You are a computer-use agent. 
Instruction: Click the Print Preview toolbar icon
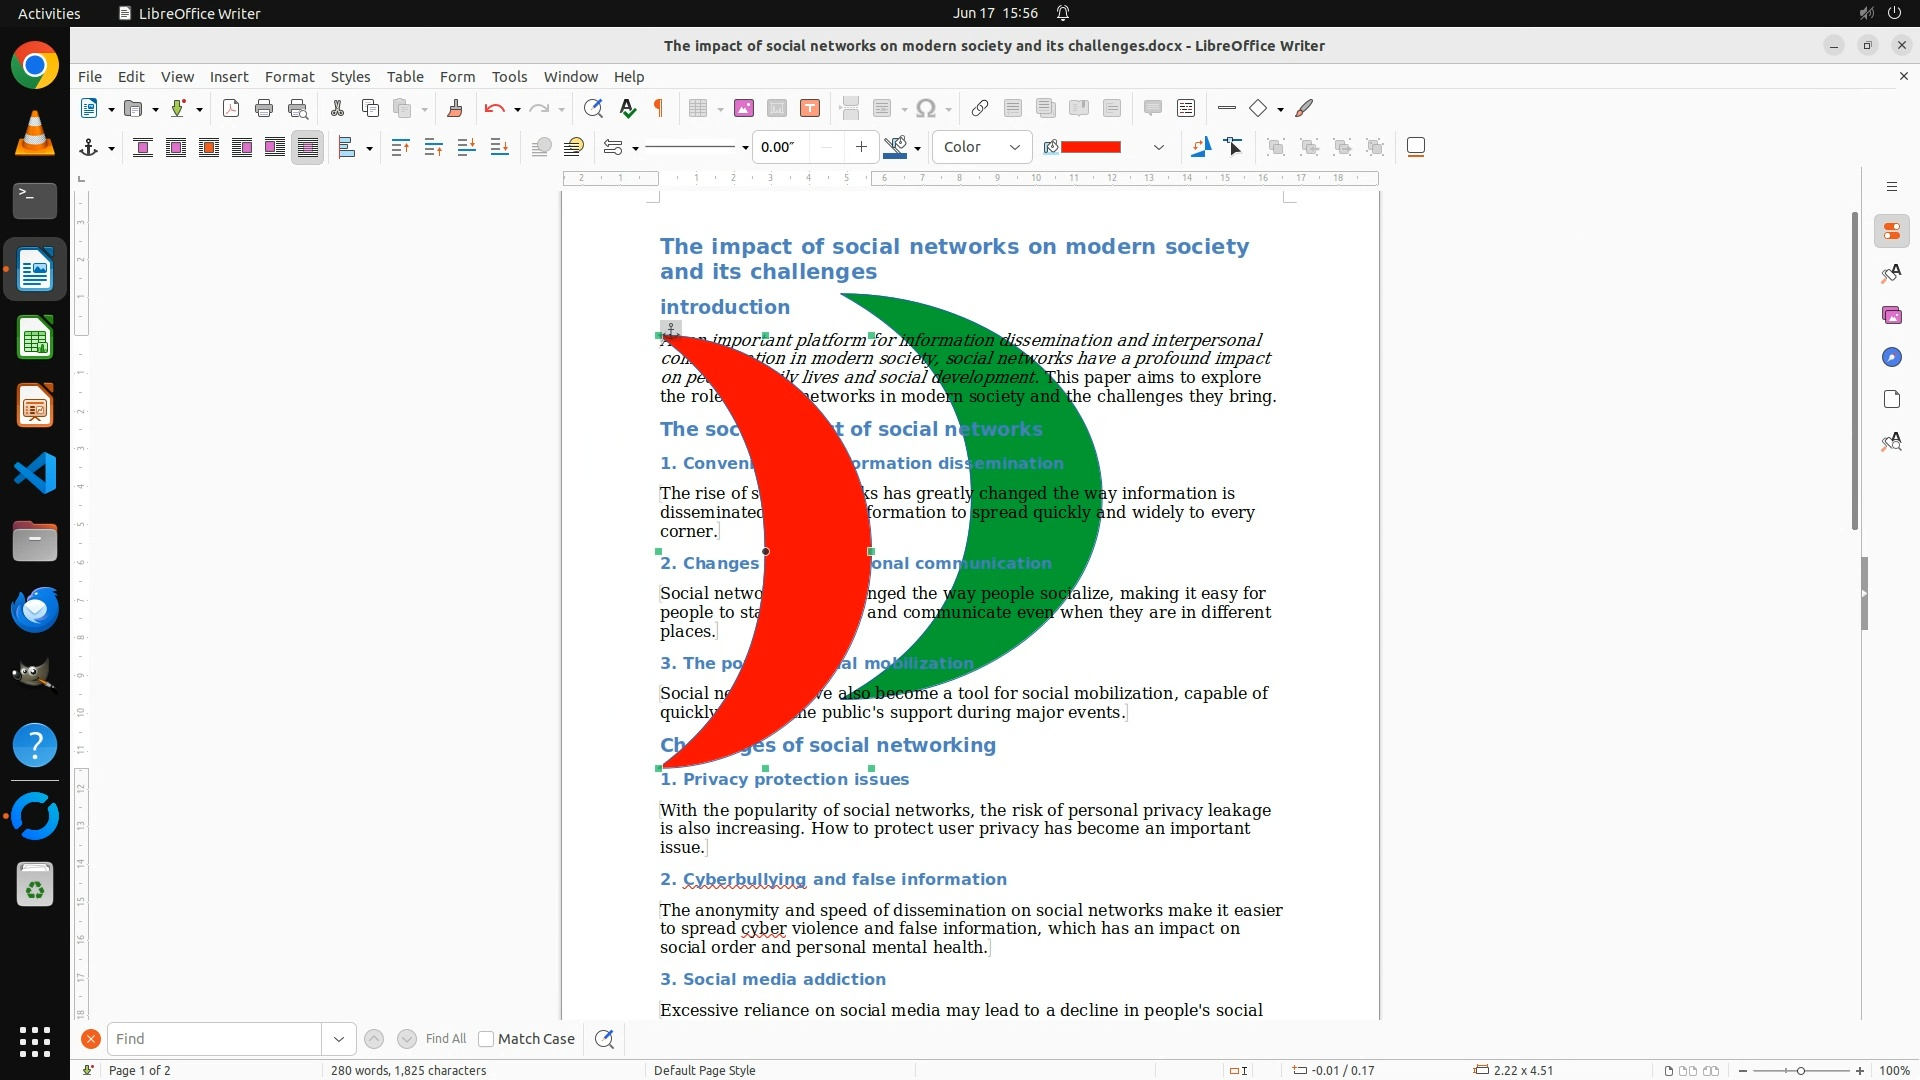(x=297, y=108)
